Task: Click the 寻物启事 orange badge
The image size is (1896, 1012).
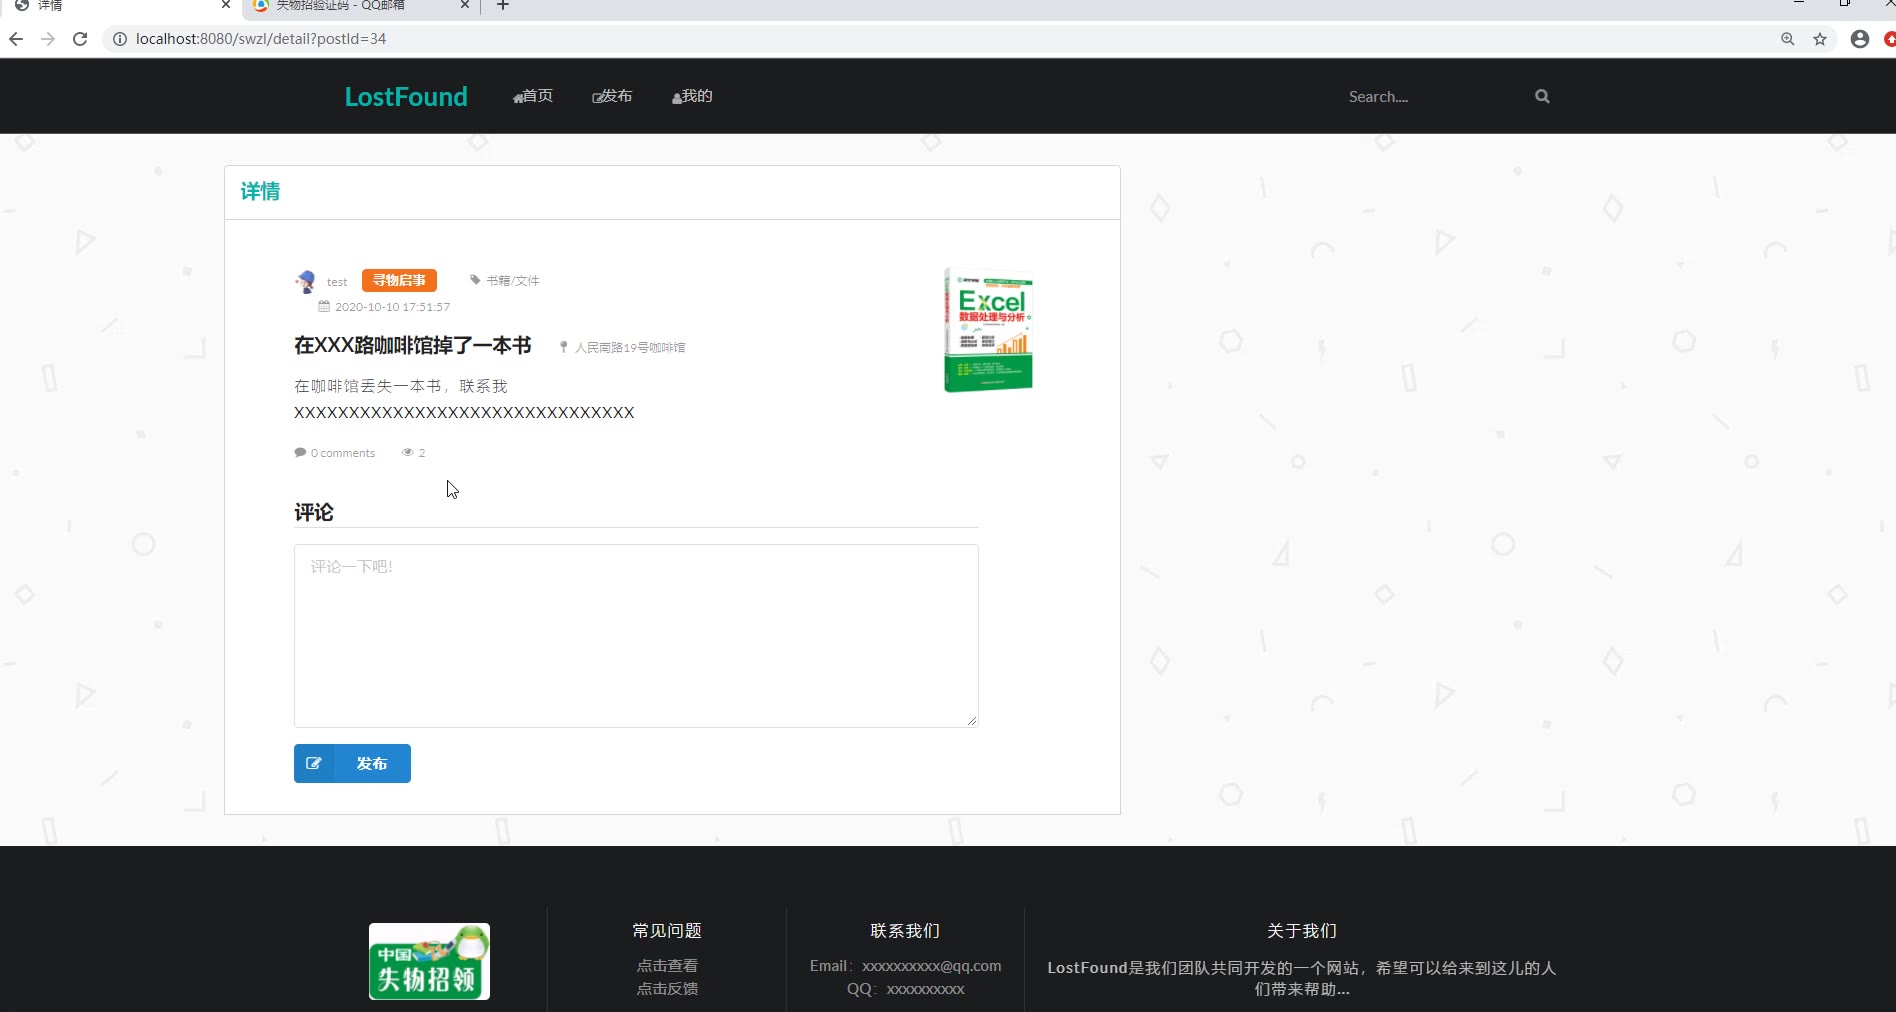Action: (x=399, y=281)
